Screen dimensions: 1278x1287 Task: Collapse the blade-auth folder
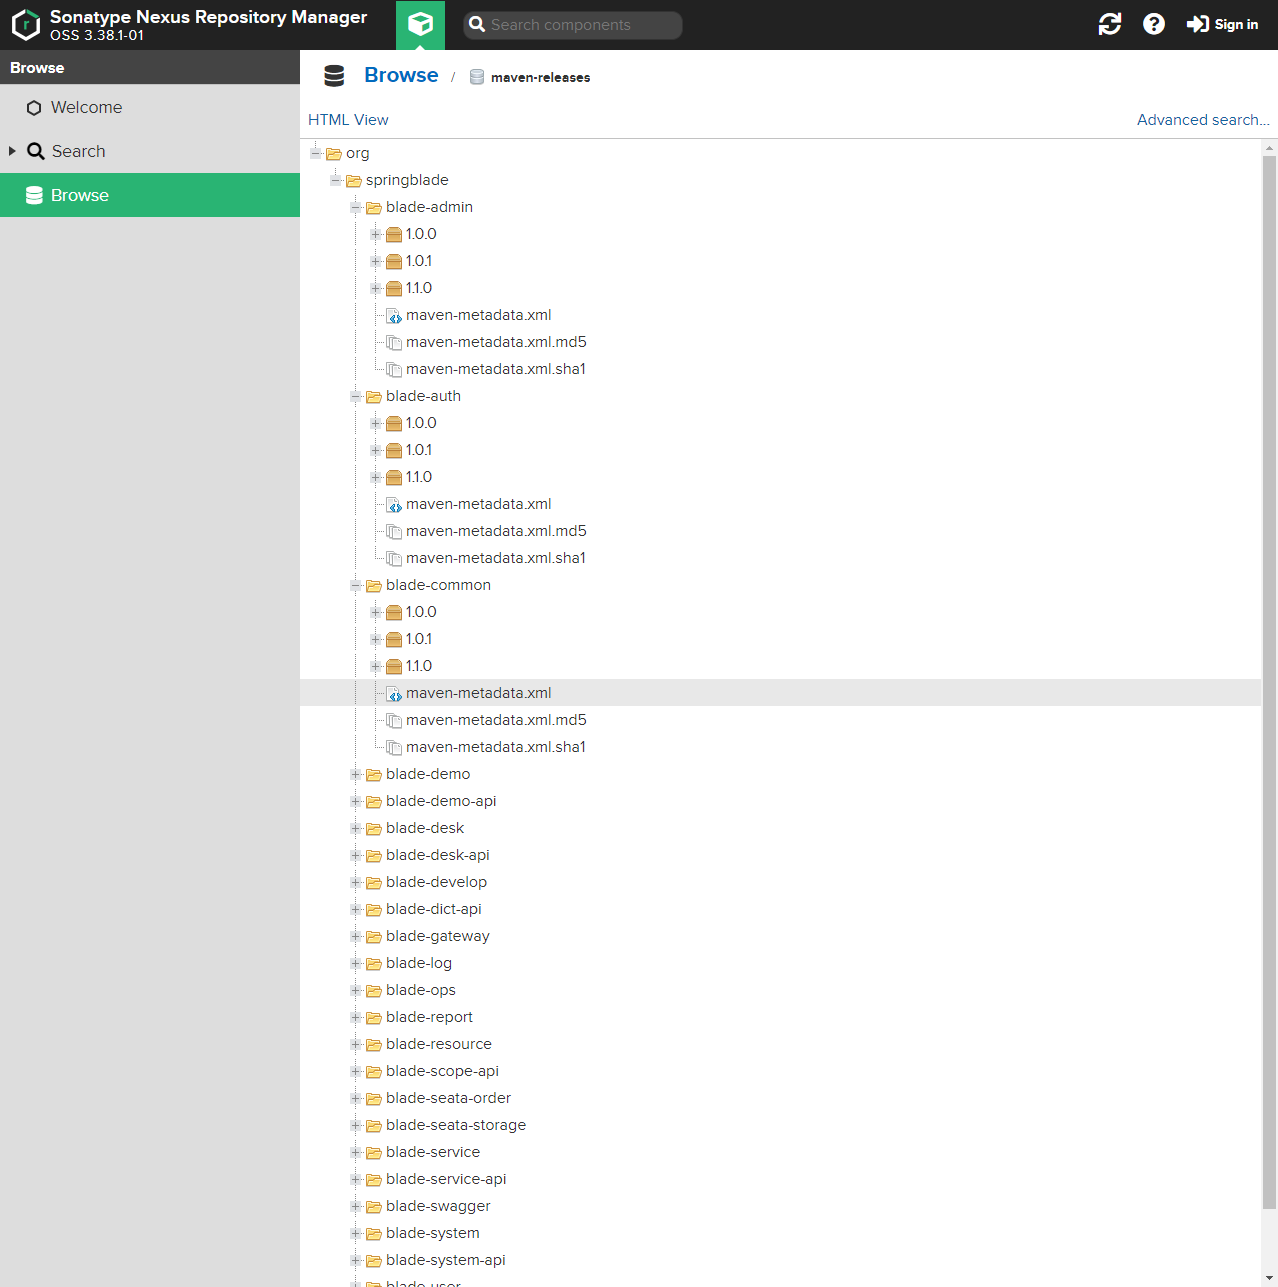click(x=355, y=396)
